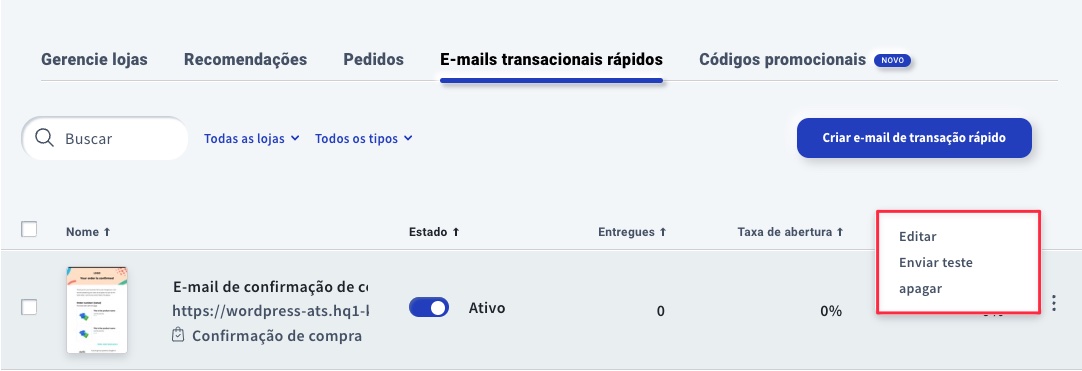This screenshot has height=371, width=1082.
Task: Click the magnifier search icon
Action: (44, 138)
